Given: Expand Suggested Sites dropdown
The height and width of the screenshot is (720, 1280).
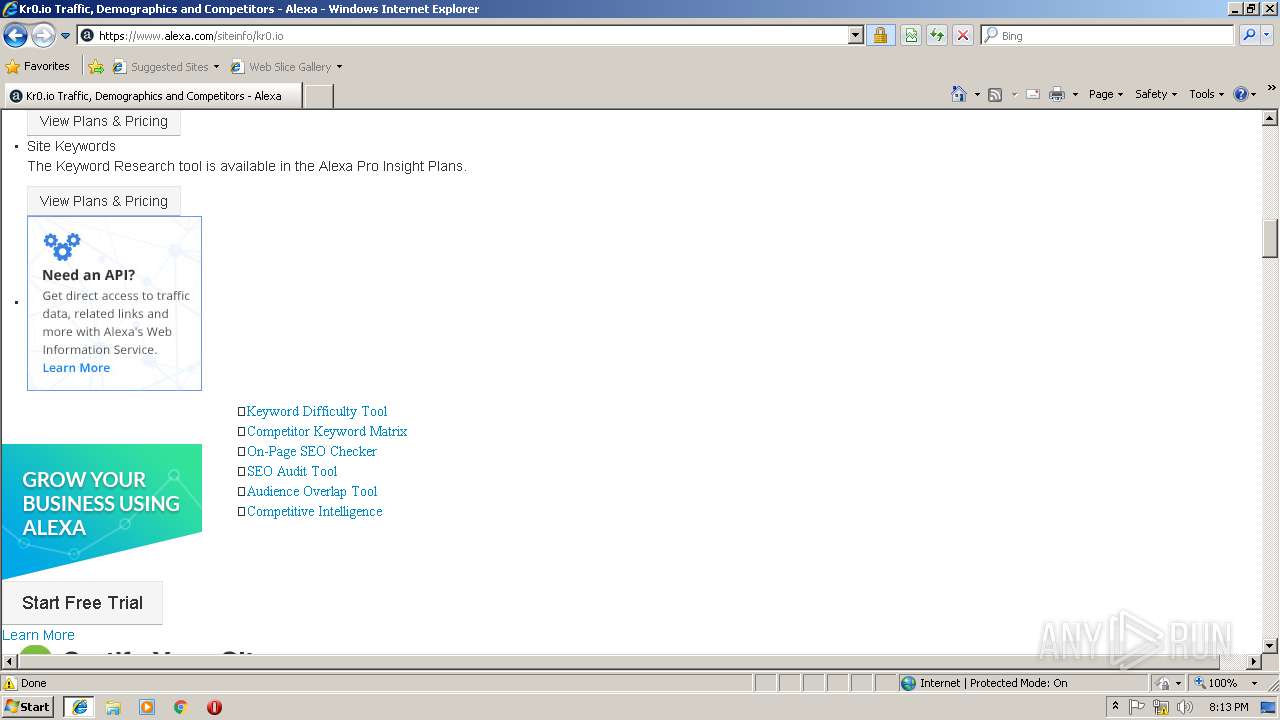Looking at the screenshot, I should (216, 67).
